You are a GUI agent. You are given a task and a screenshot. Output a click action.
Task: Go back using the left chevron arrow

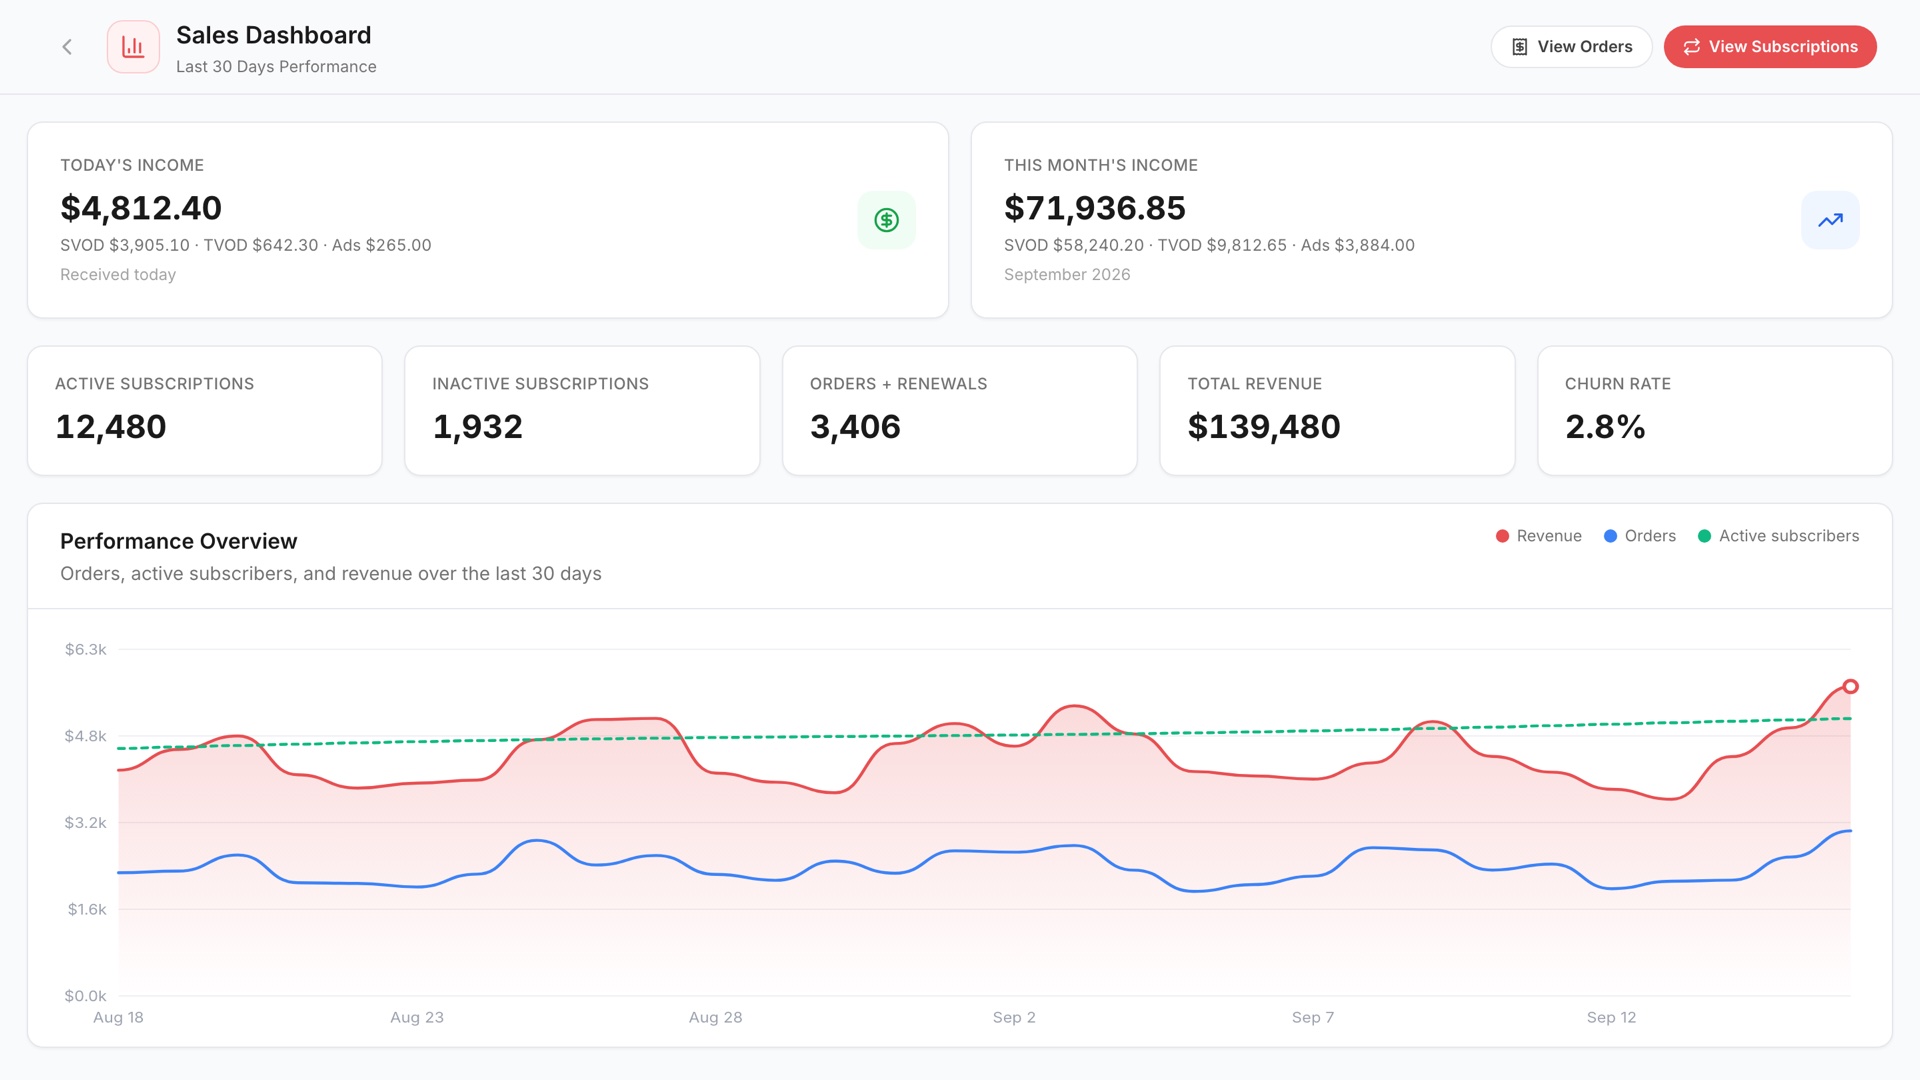coord(67,47)
